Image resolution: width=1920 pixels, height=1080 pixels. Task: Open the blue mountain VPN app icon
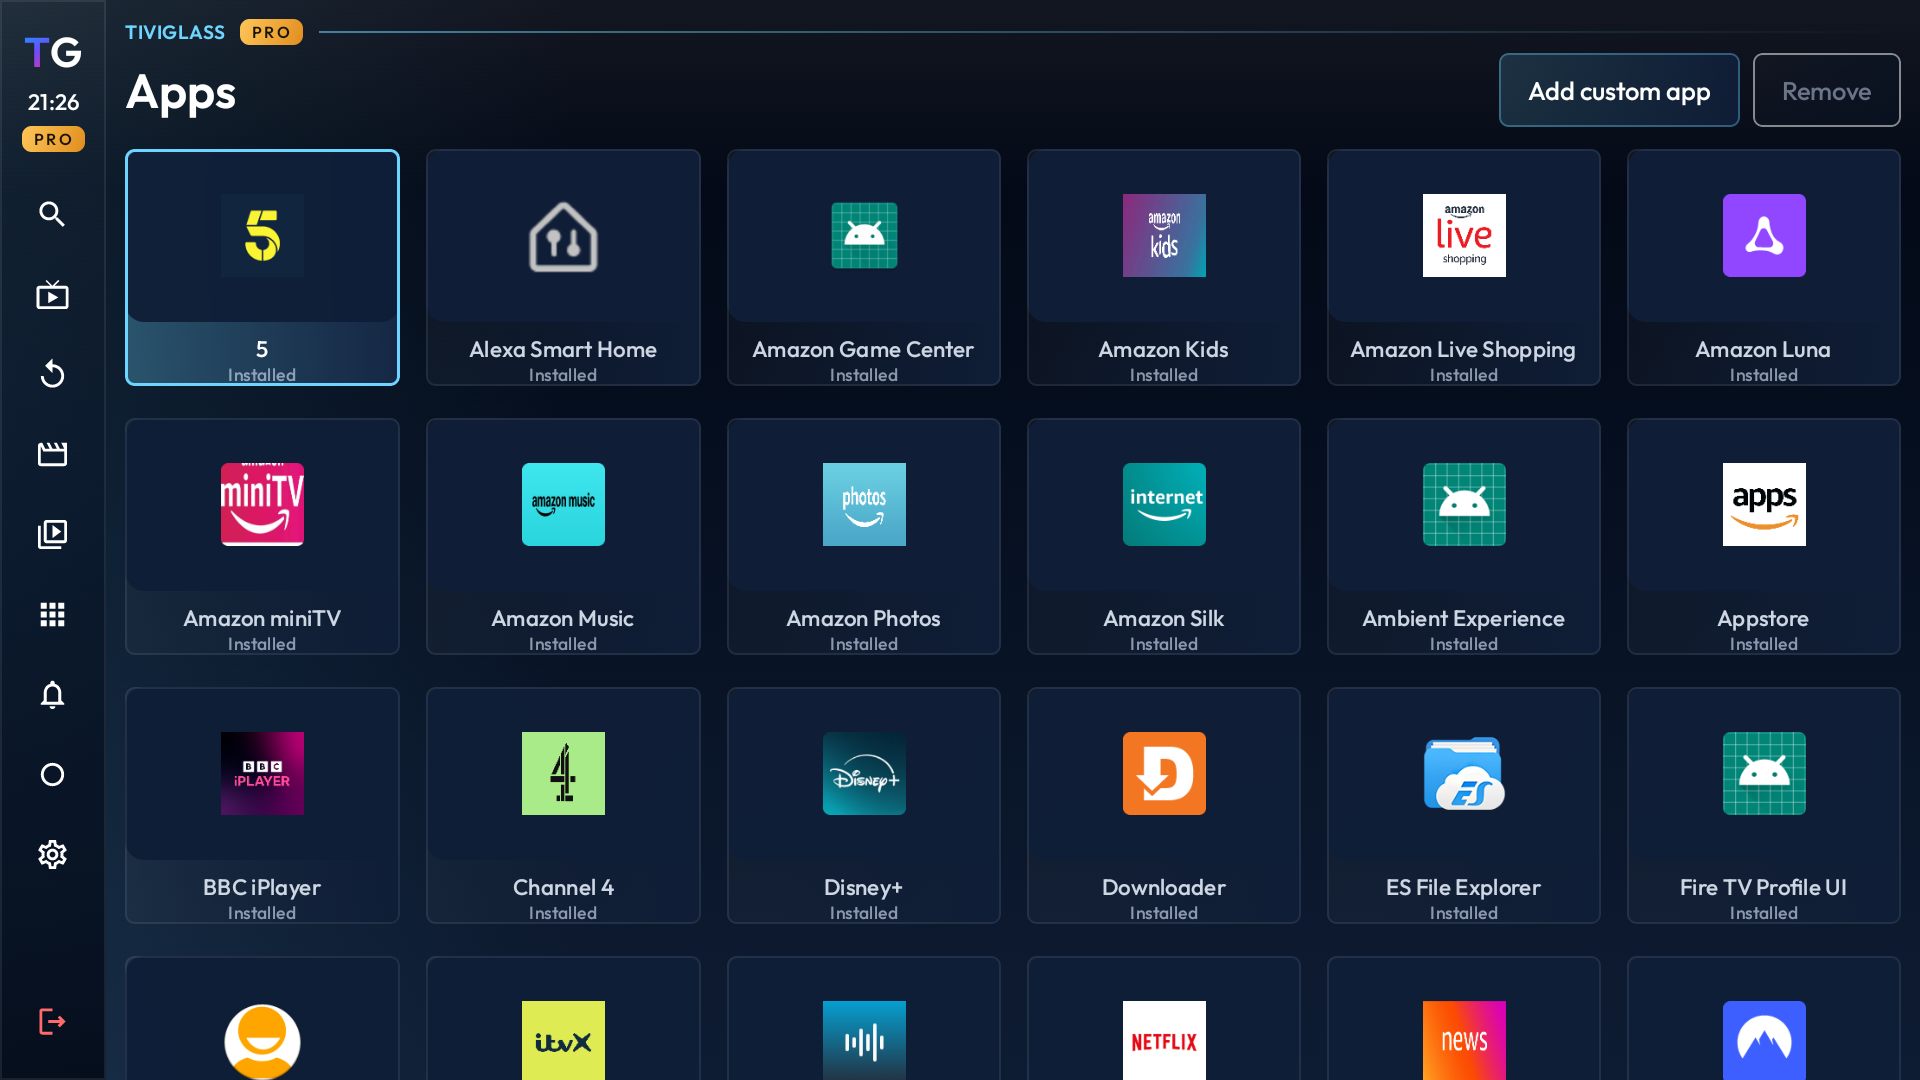[1764, 1040]
